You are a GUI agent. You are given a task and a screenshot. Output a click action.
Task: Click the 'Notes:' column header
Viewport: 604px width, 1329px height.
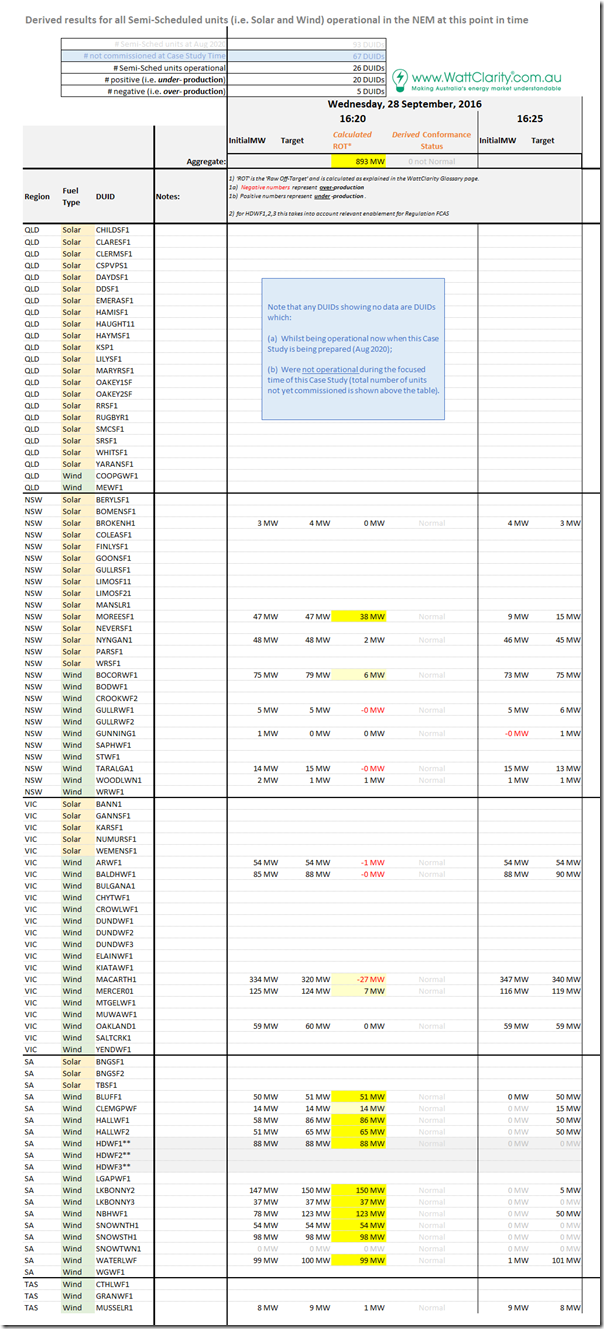168,196
